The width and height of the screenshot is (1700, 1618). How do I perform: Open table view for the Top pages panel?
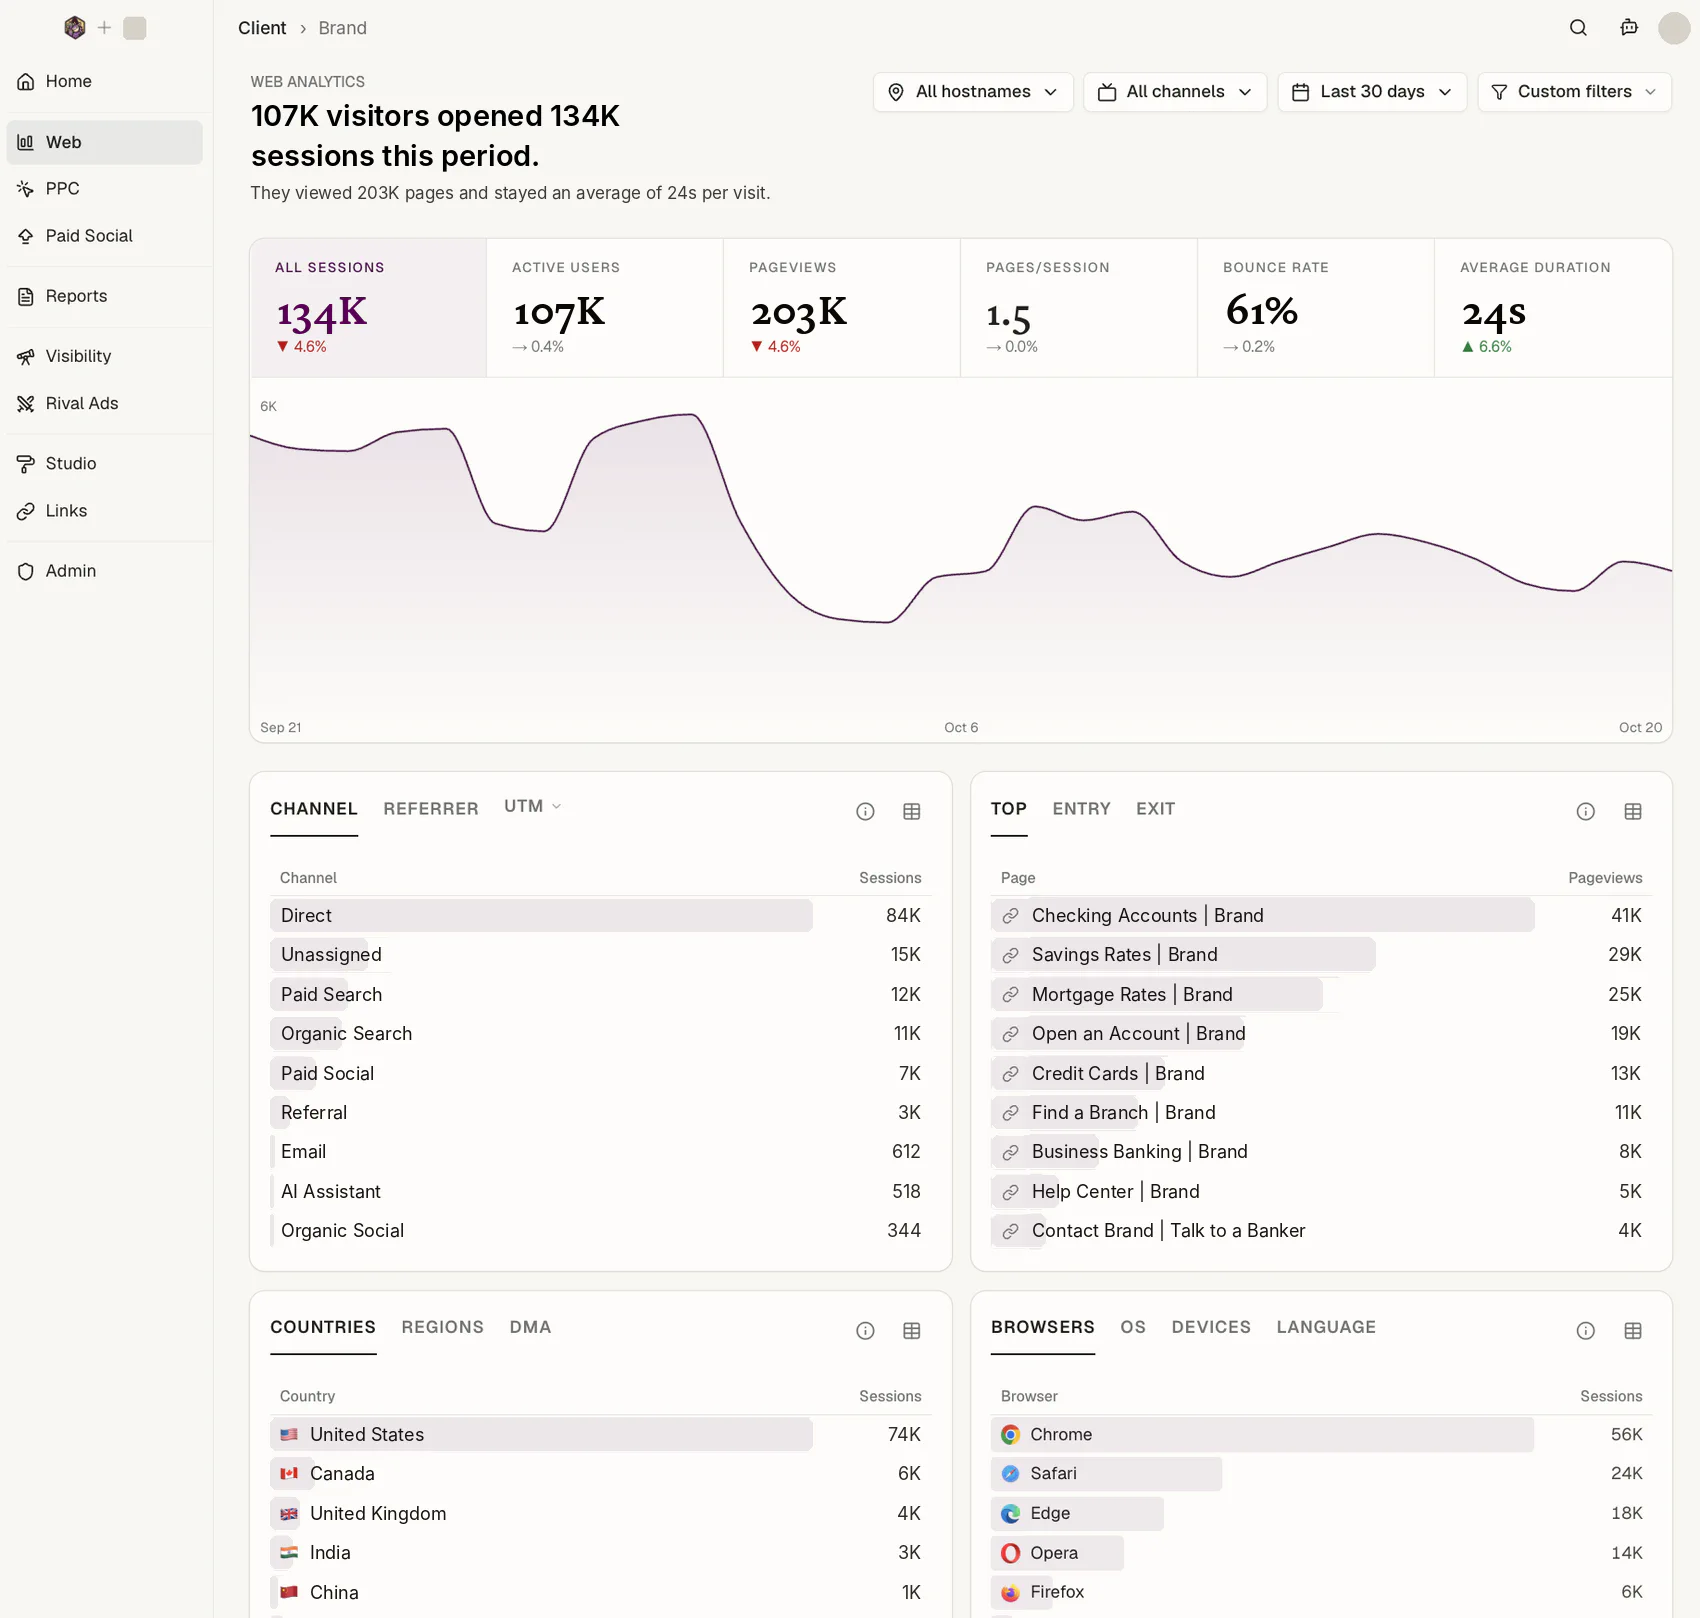tap(1633, 812)
